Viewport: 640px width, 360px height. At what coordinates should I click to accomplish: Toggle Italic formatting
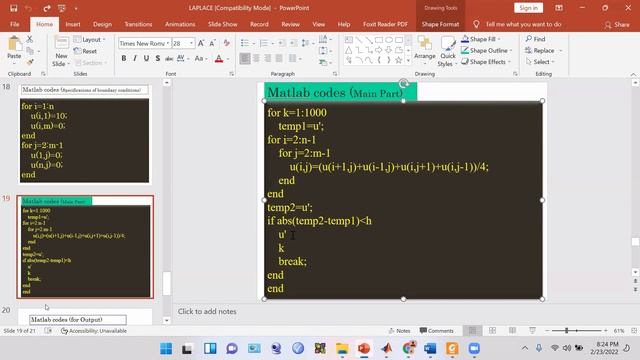[135, 59]
